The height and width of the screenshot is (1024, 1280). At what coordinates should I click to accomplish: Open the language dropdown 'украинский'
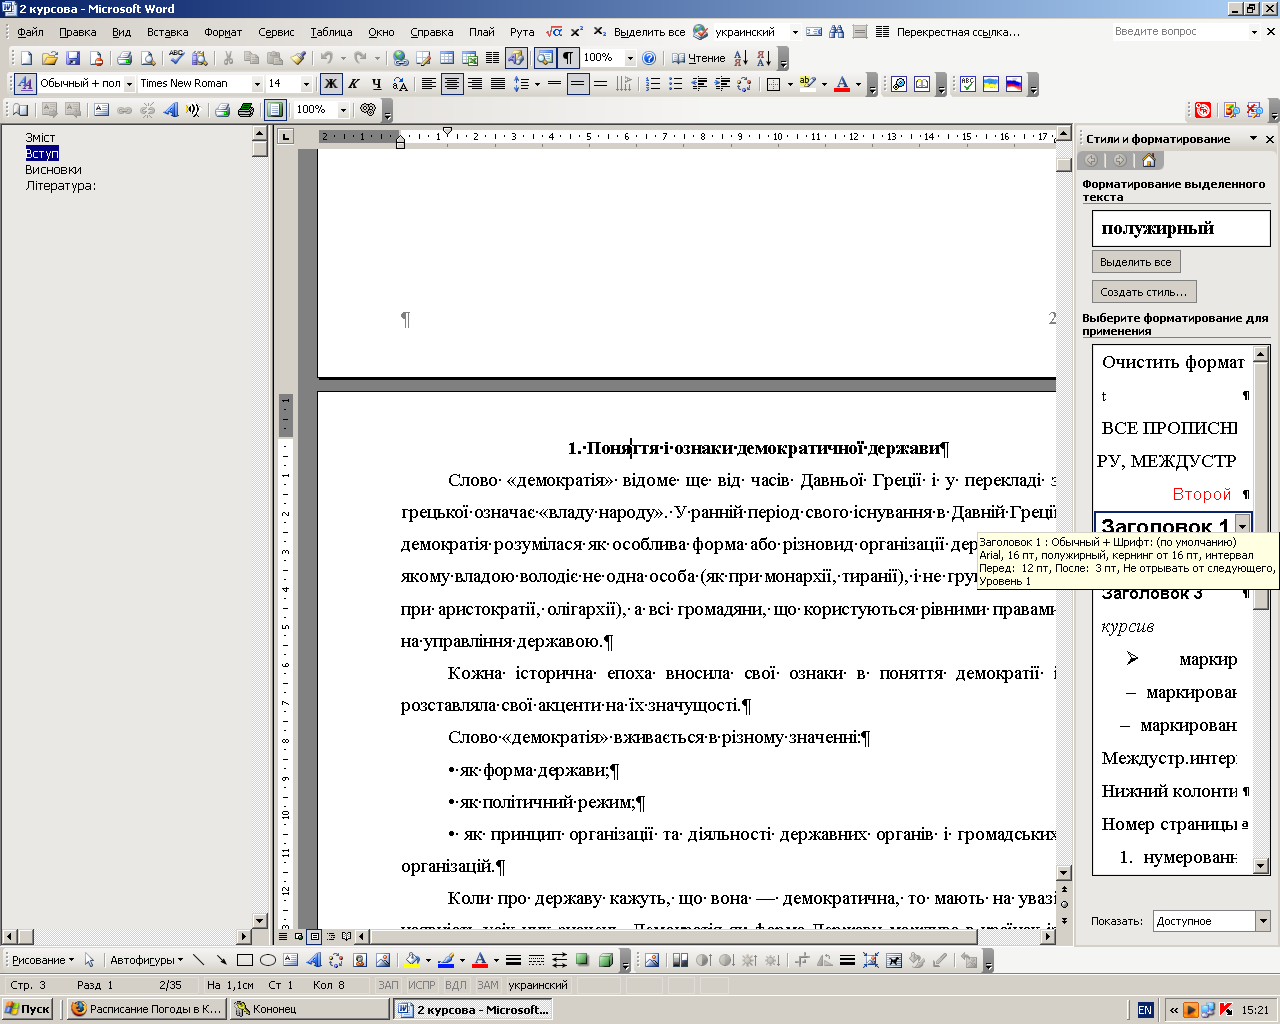(795, 32)
